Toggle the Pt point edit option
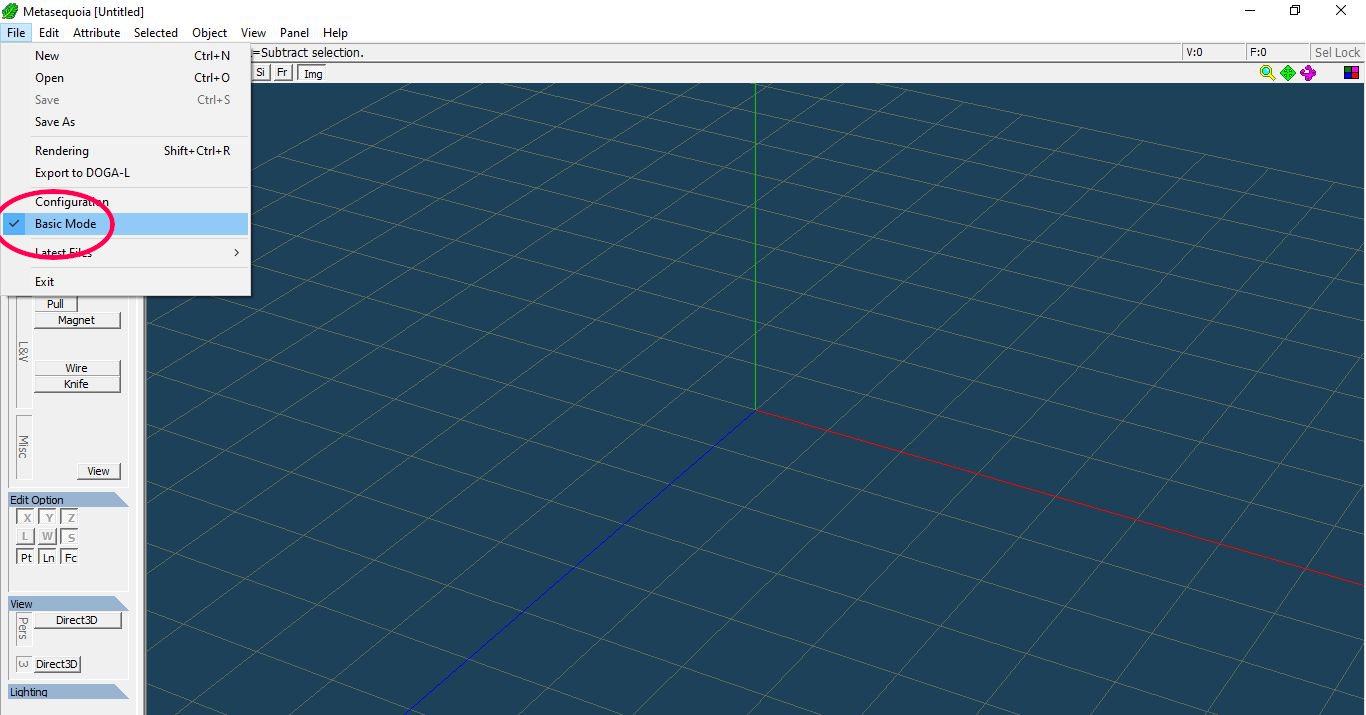Screen dimensions: 1366x715 [x=26, y=557]
